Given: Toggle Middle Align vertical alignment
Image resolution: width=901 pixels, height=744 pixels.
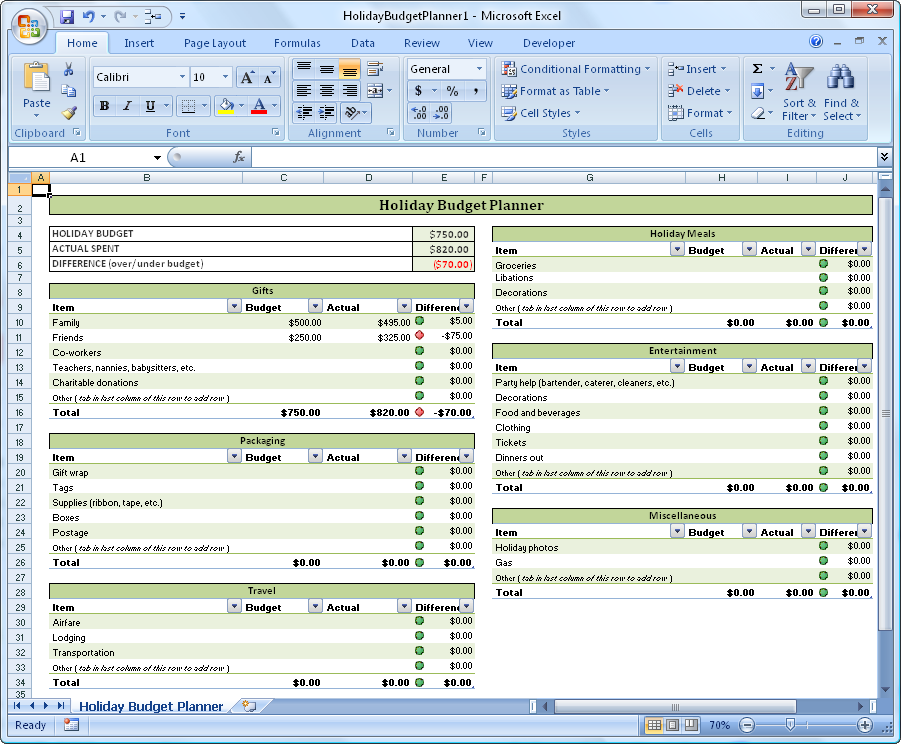Looking at the screenshot, I should (326, 69).
